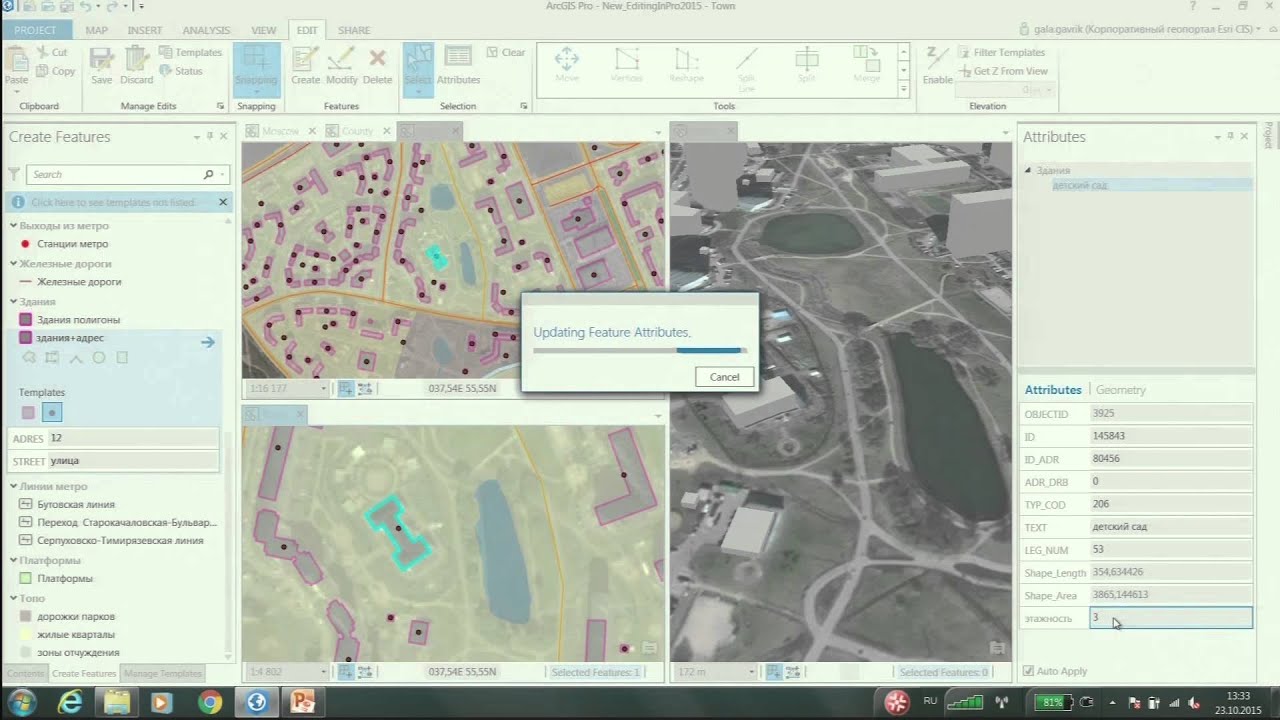This screenshot has width=1280, height=720.
Task: Select the circle construction tool under здания+адрес
Action: [99, 357]
